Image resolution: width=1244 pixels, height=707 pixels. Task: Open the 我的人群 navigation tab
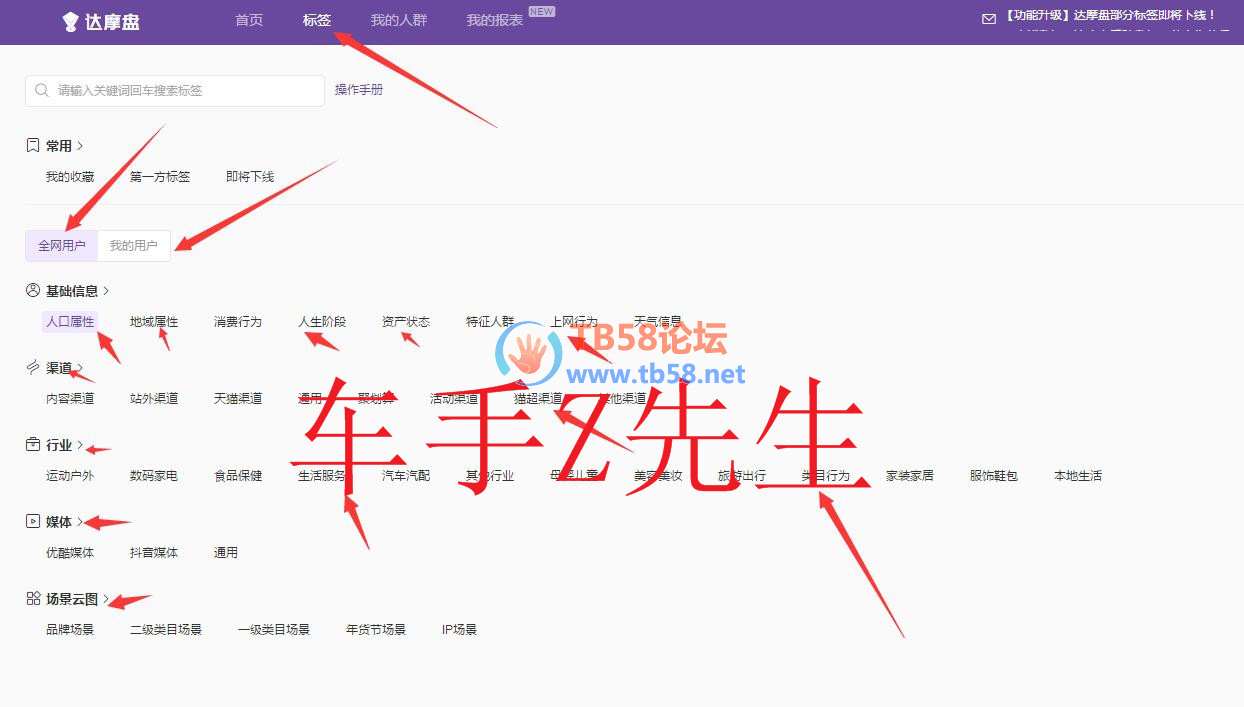pyautogui.click(x=398, y=20)
